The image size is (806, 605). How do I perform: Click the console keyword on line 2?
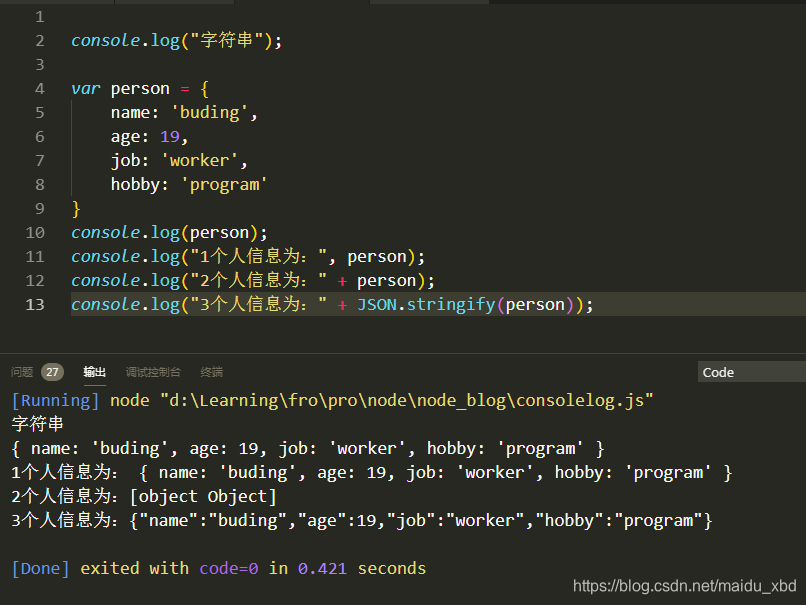[x=105, y=40]
